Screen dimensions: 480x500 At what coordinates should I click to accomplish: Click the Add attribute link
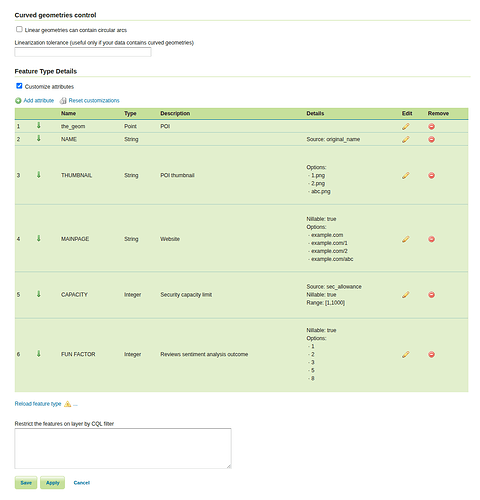[38, 100]
